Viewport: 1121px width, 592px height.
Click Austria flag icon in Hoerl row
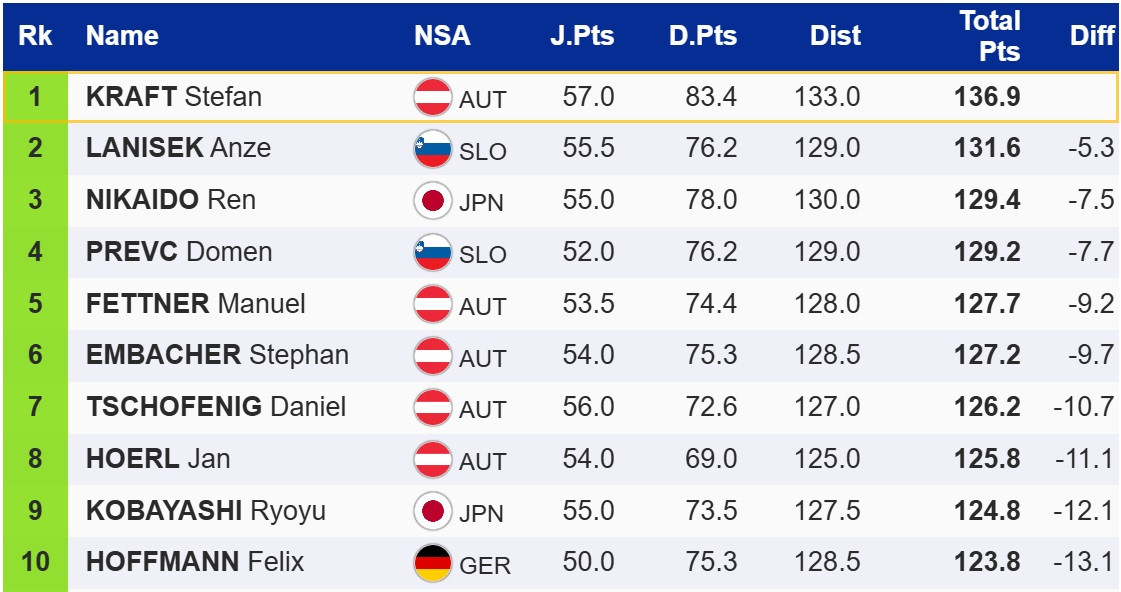click(x=432, y=459)
